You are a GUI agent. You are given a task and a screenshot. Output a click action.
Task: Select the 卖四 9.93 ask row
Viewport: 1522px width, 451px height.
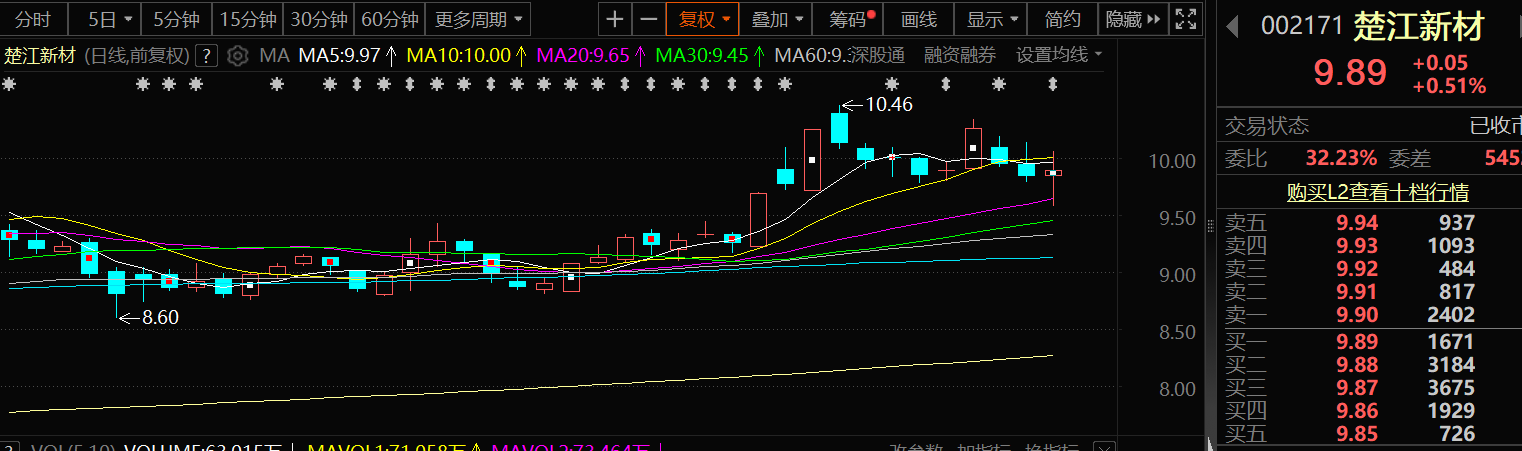pos(1369,246)
